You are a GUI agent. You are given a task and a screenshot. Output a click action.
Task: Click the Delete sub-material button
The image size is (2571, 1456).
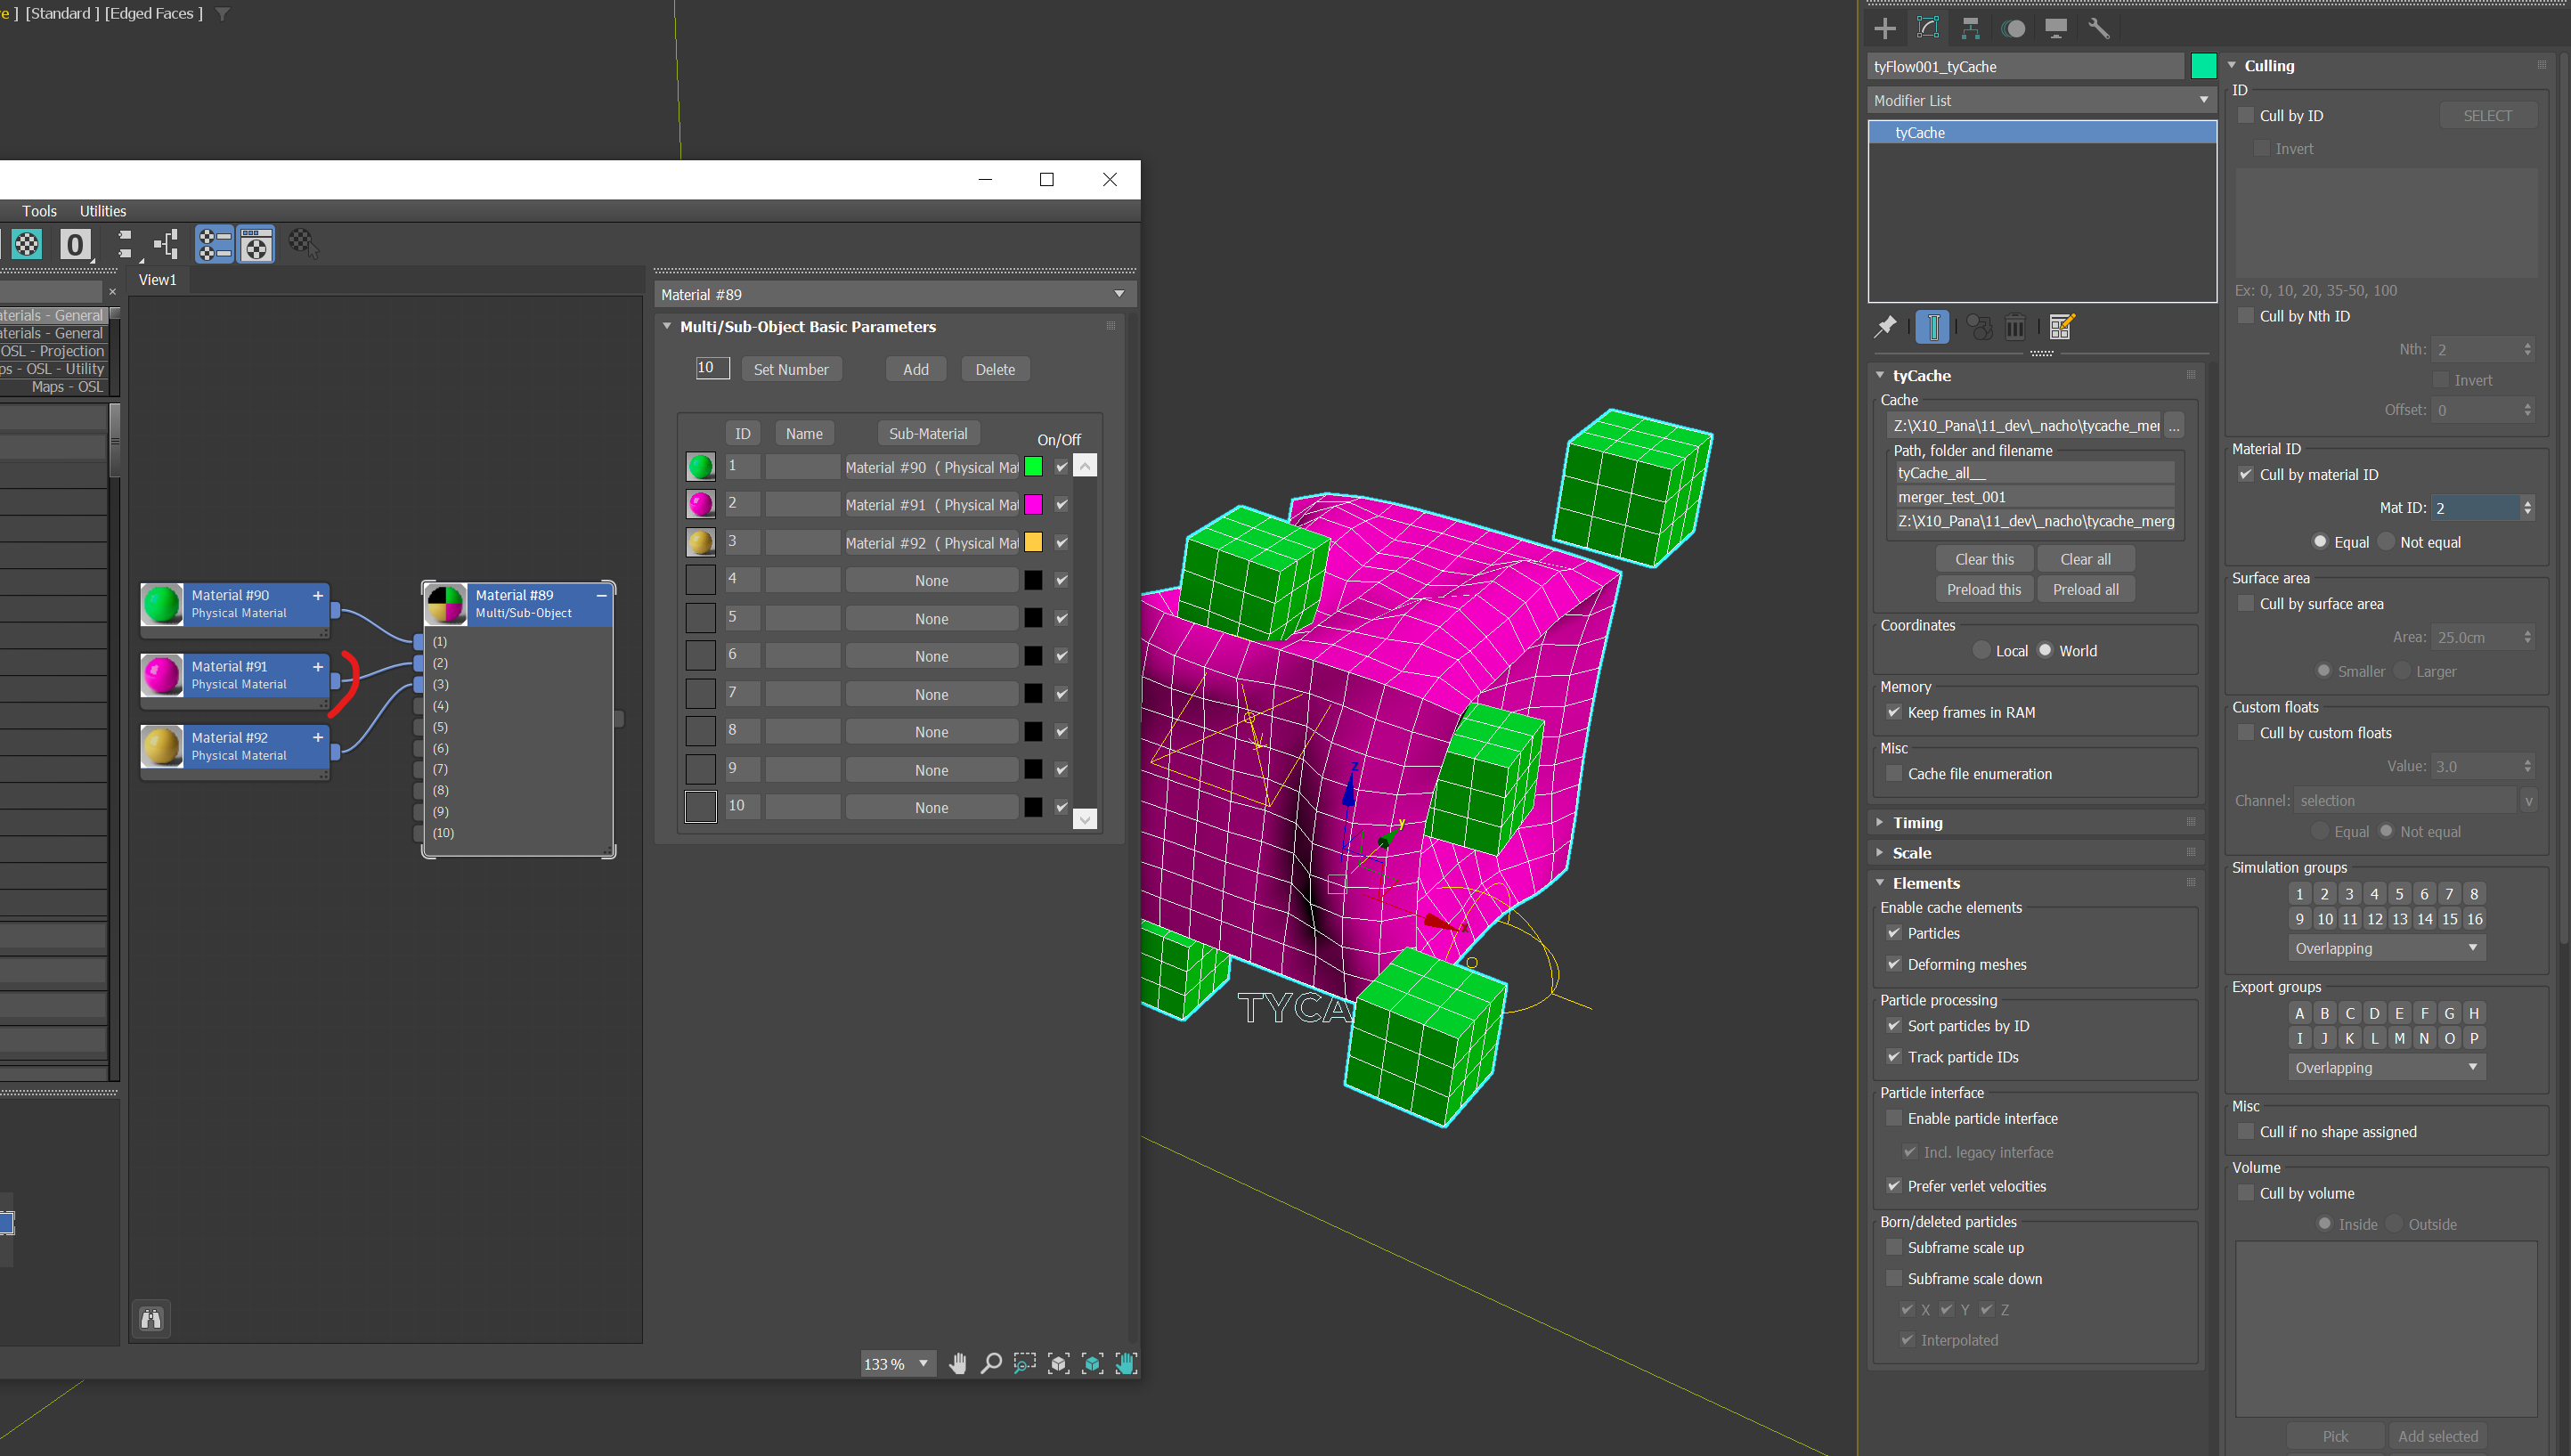click(x=995, y=369)
